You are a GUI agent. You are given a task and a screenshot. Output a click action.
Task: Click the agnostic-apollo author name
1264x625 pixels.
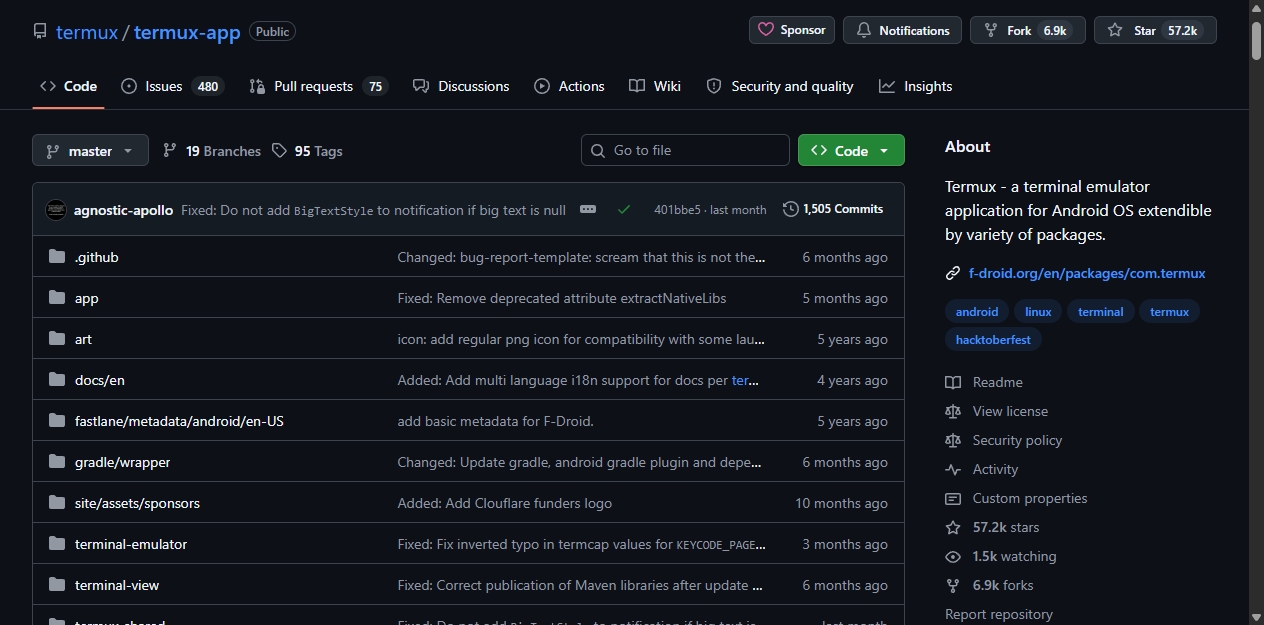(x=123, y=210)
